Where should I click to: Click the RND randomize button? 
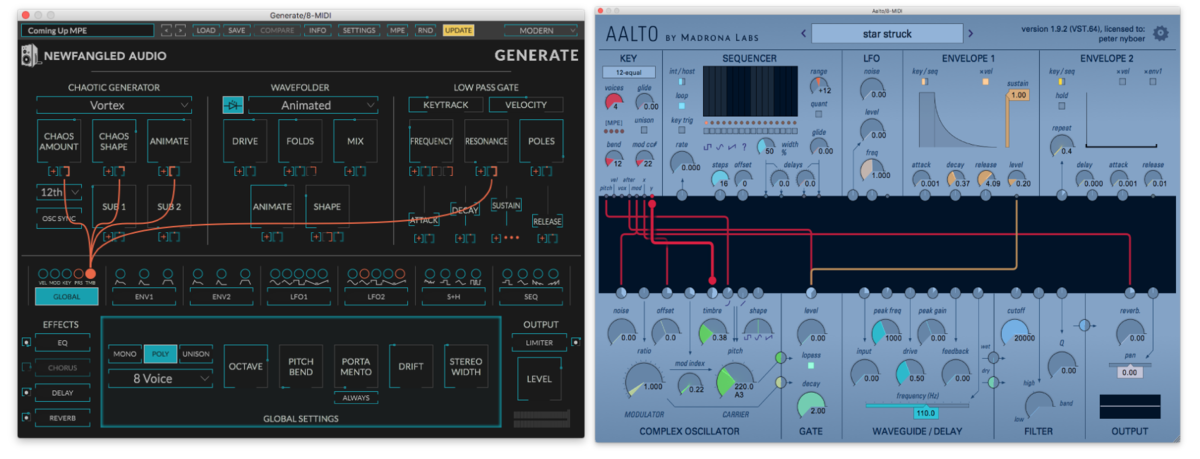(x=425, y=31)
